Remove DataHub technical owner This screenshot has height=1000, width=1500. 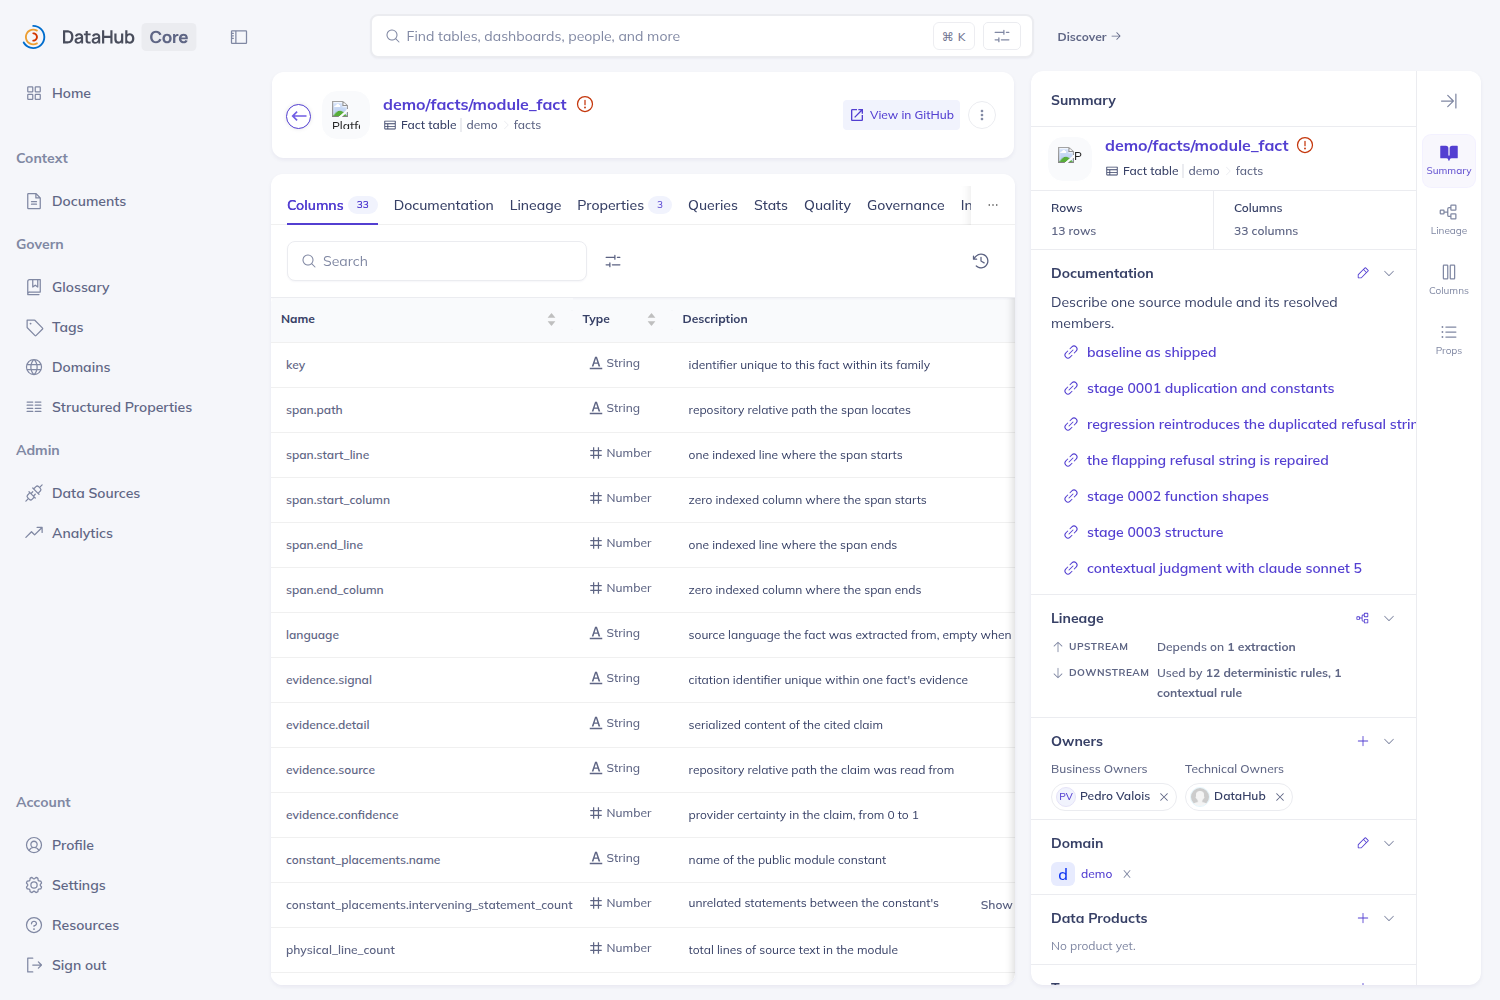click(1280, 797)
